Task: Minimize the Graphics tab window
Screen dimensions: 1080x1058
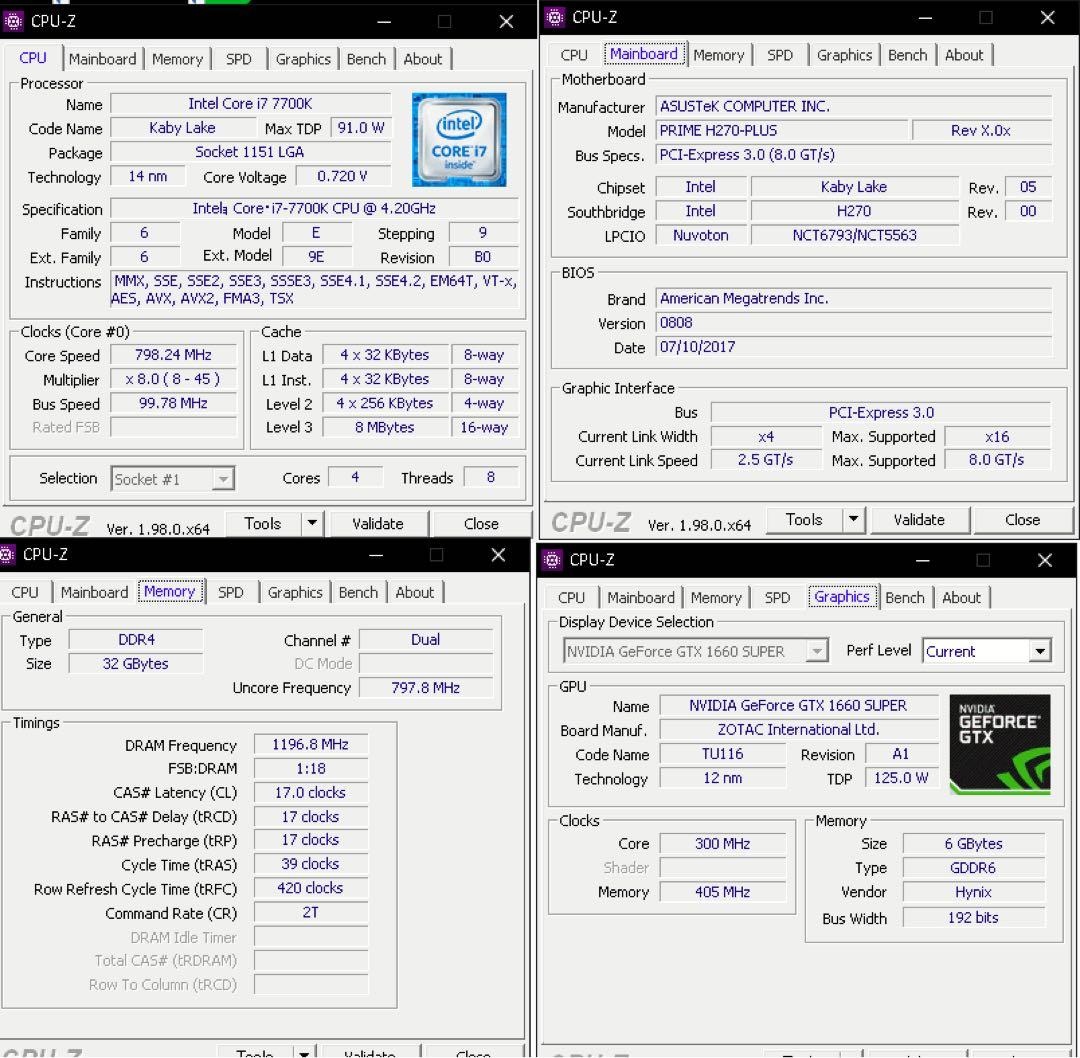Action: 922,561
